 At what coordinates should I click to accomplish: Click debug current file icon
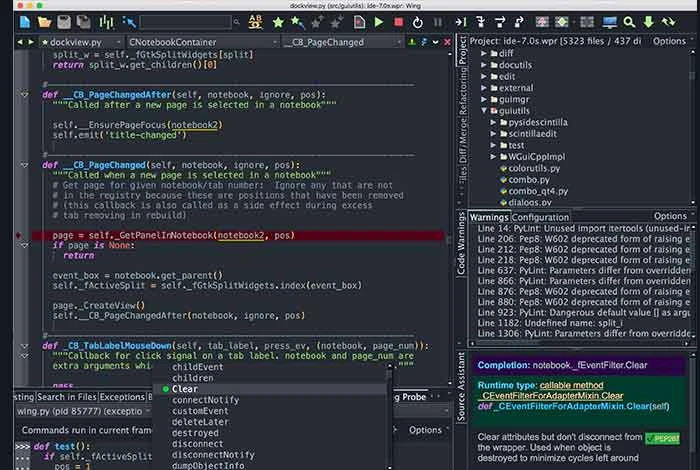coord(359,21)
